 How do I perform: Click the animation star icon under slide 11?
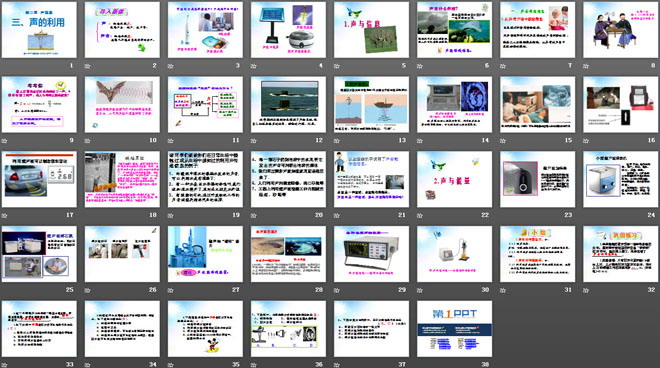click(170, 141)
